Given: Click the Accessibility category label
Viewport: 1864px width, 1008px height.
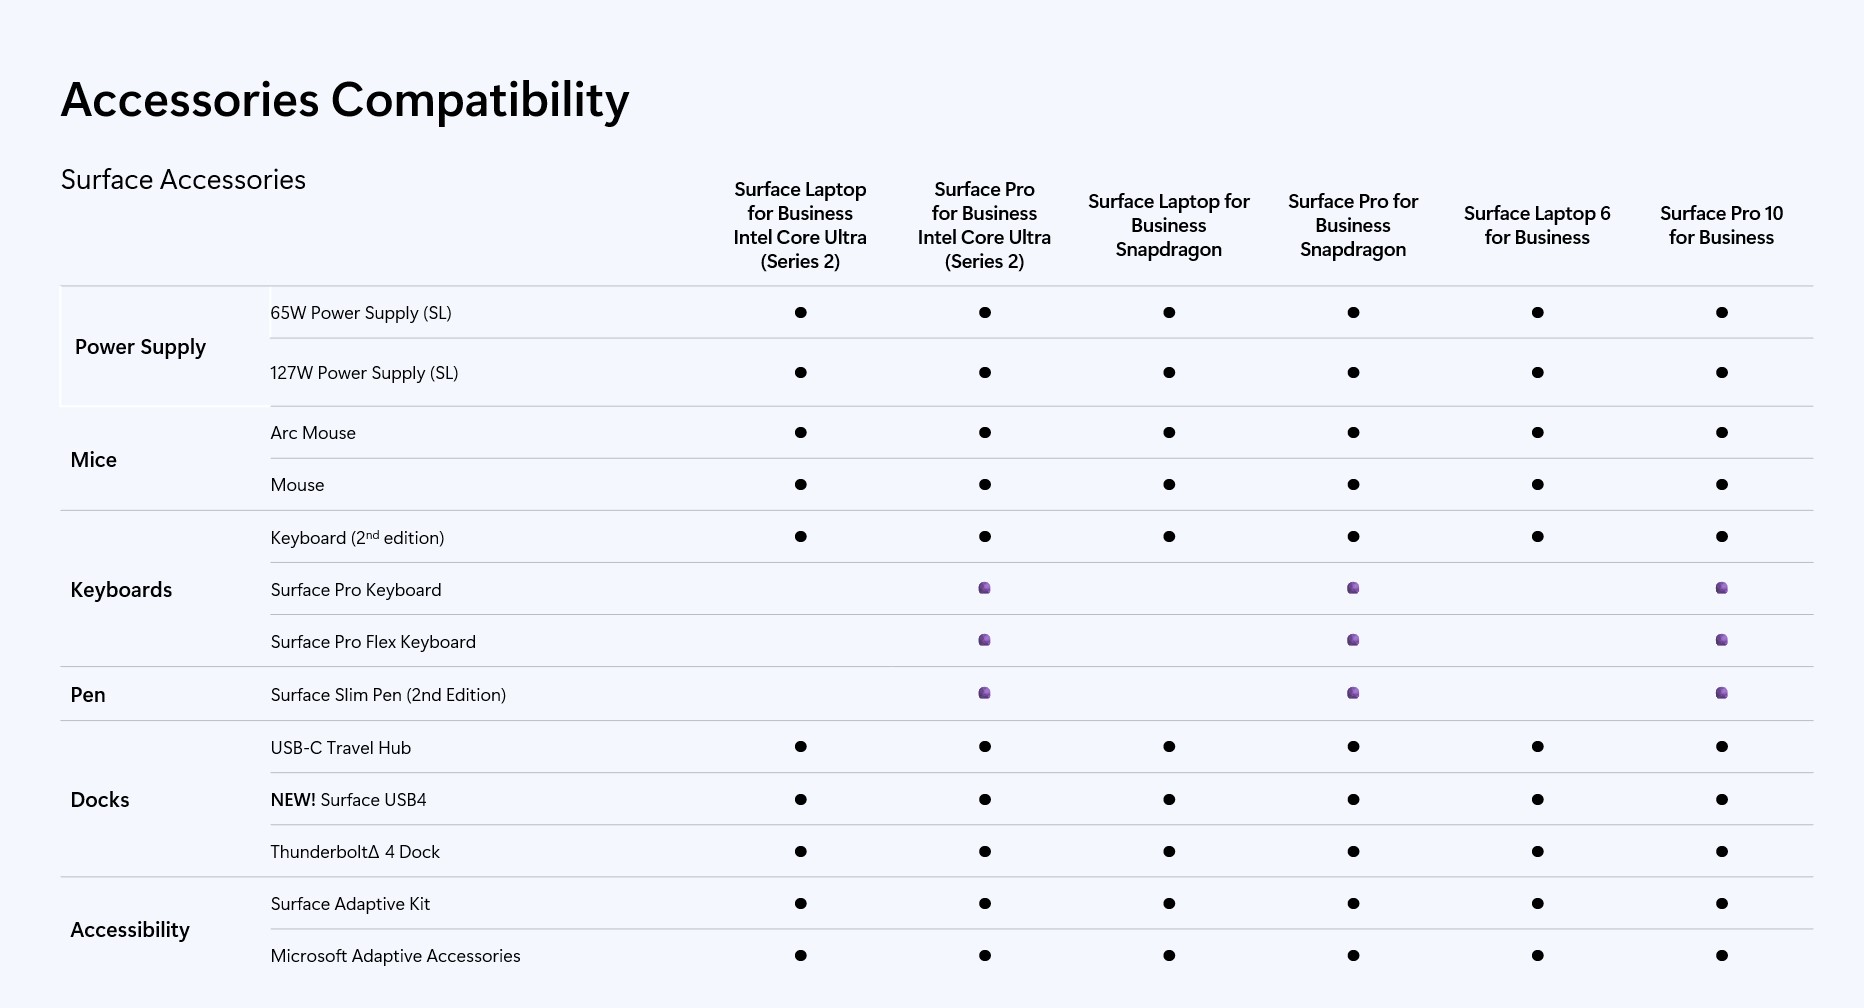Looking at the screenshot, I should click(x=130, y=930).
